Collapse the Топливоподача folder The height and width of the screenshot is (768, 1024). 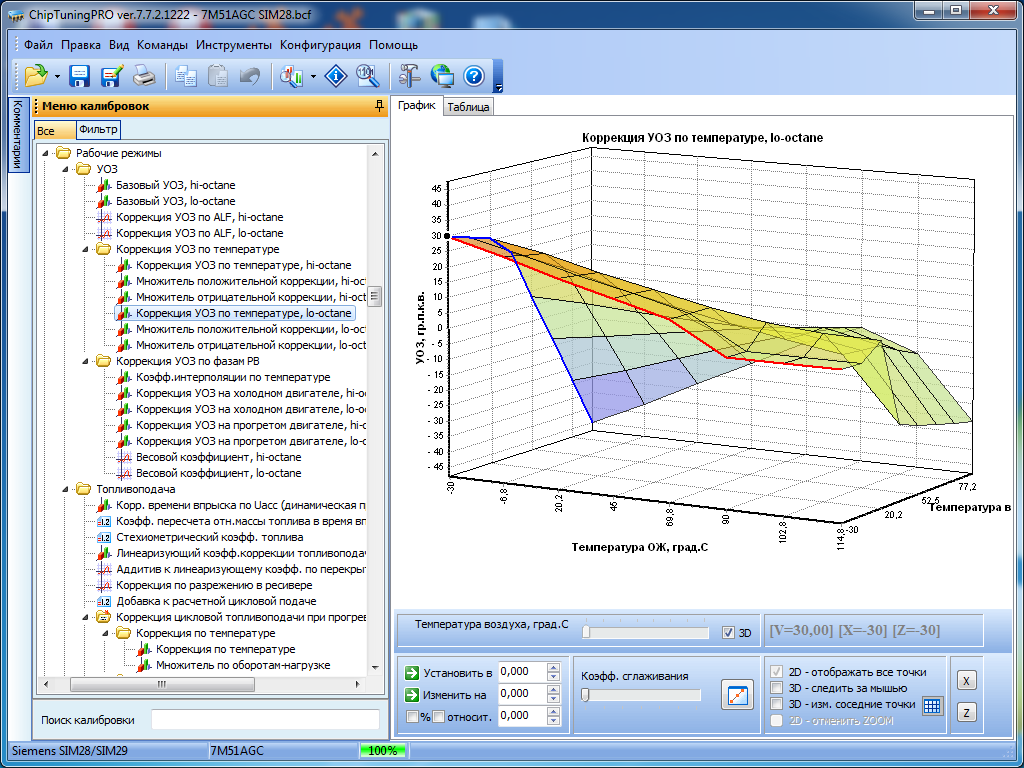tap(66, 489)
